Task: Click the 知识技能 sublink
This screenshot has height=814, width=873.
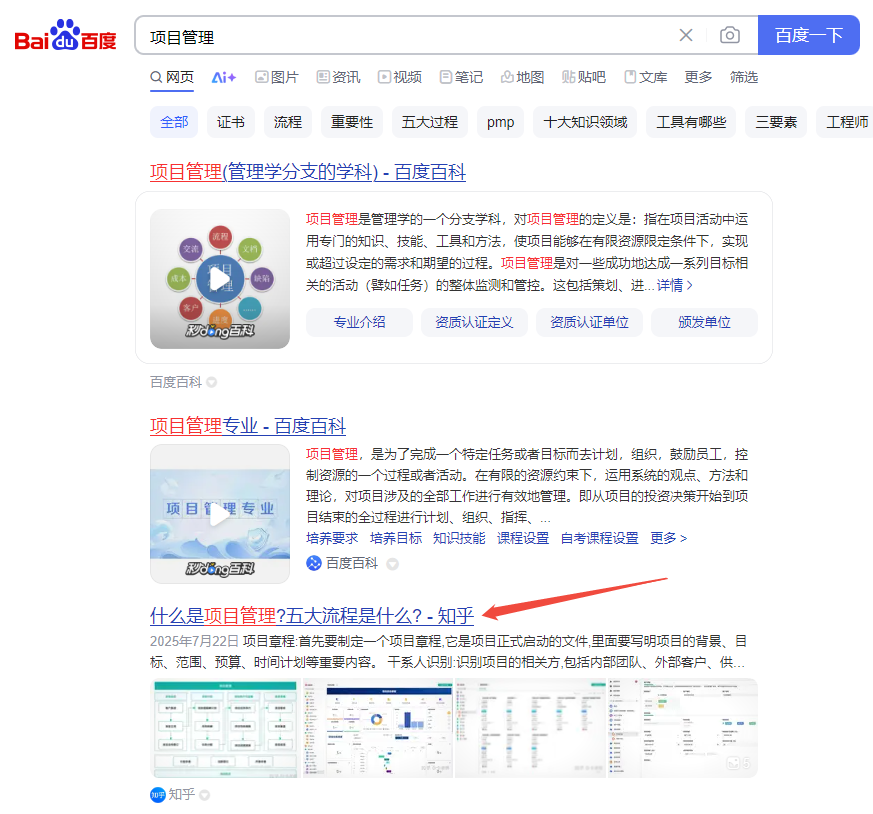Action: tap(459, 538)
